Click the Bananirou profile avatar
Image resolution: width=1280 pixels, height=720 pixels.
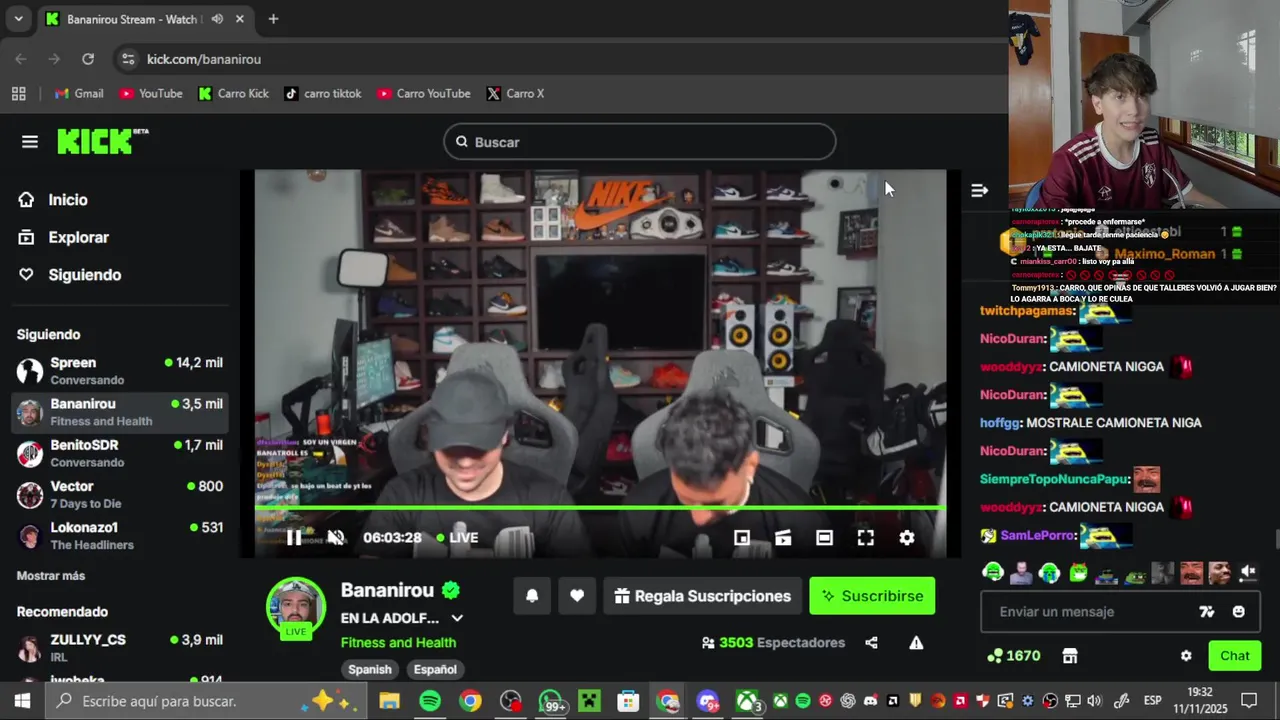[295, 607]
